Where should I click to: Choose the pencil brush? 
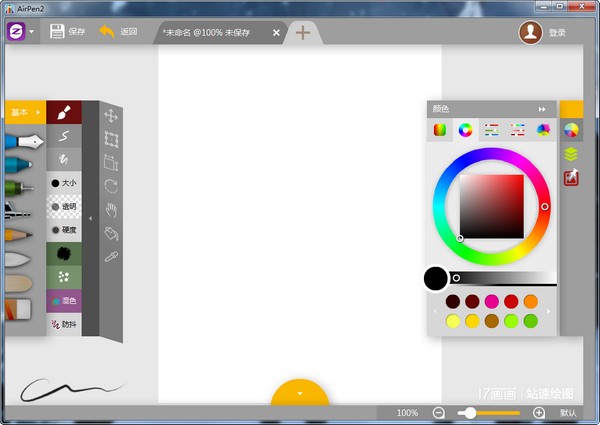[18, 234]
